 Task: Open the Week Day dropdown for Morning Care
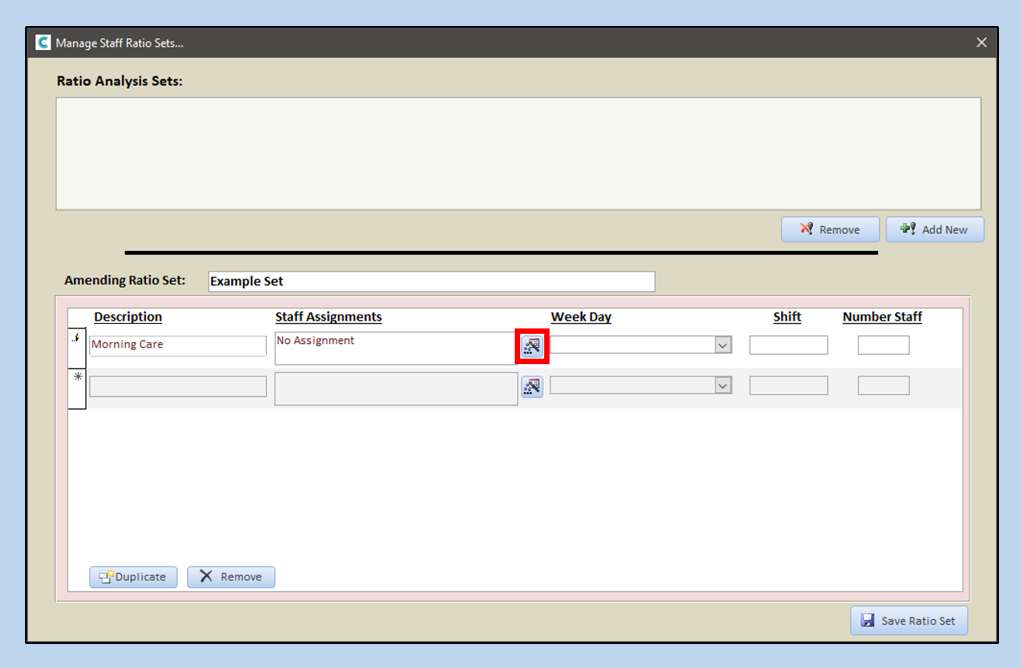[723, 345]
